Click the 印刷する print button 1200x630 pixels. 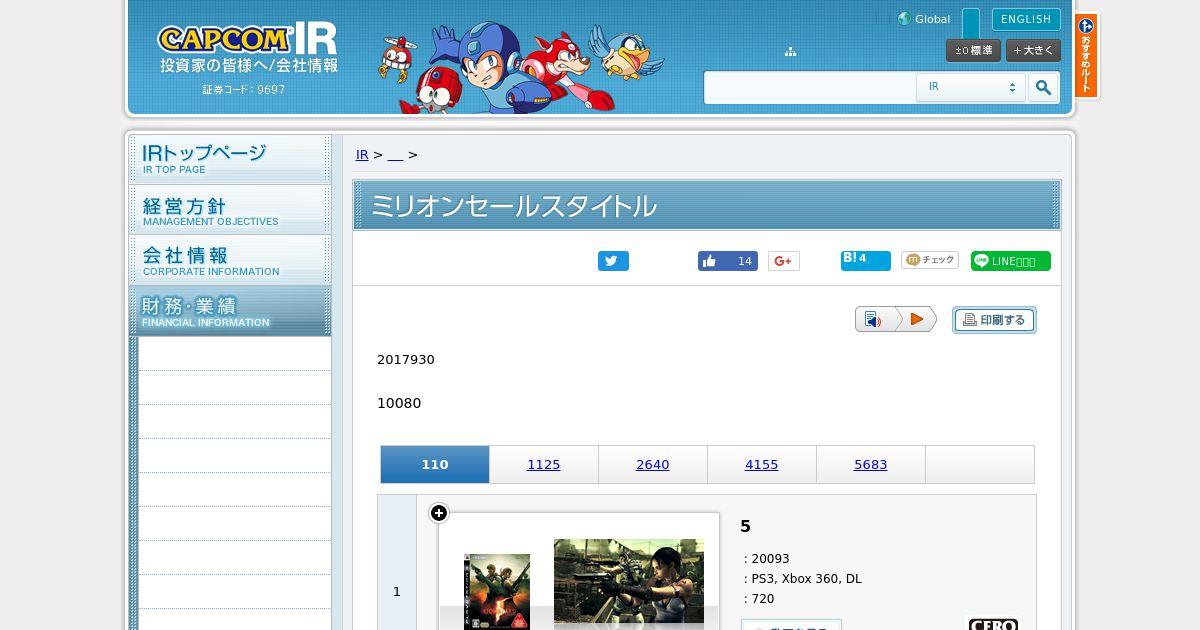(994, 320)
